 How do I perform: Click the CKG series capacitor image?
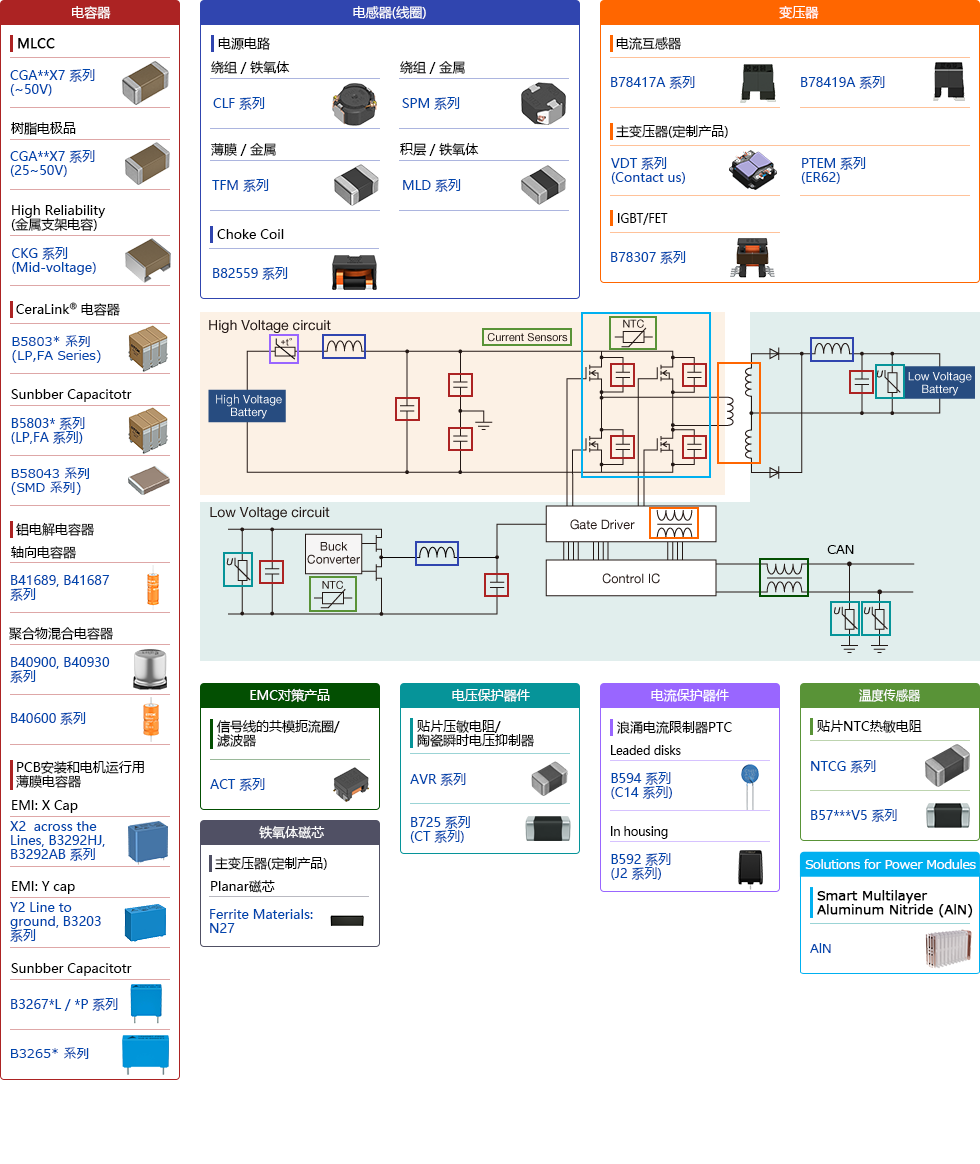click(x=148, y=261)
